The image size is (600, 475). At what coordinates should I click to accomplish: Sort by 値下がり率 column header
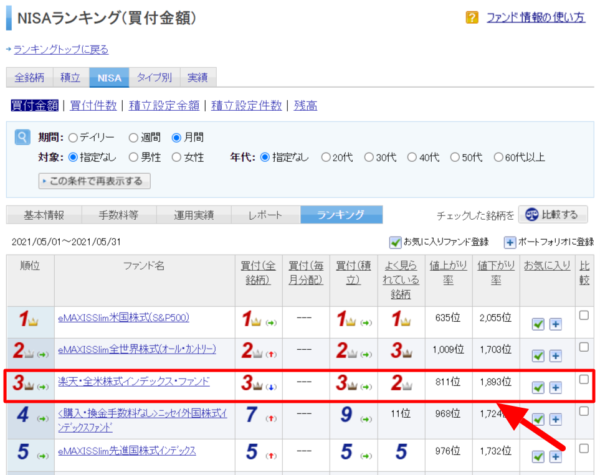pos(496,273)
